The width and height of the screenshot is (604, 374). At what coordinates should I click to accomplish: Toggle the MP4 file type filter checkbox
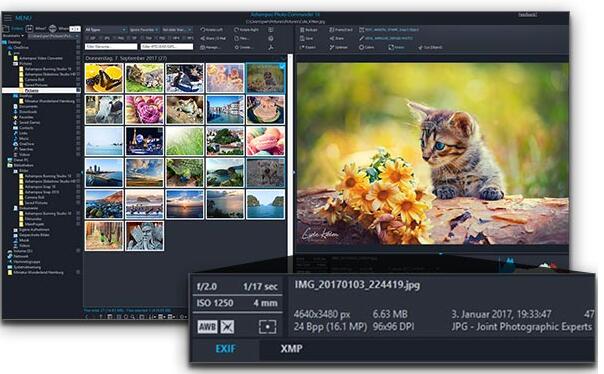[170, 38]
